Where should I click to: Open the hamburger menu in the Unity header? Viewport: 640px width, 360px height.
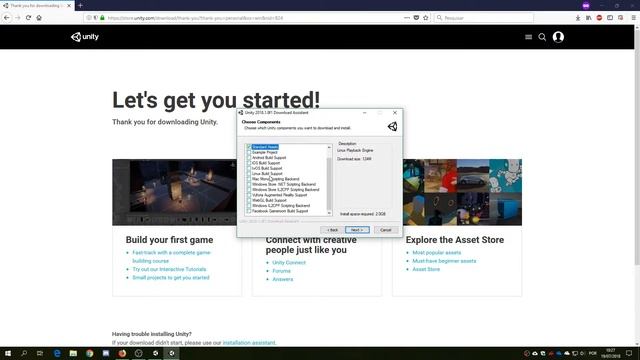click(528, 37)
